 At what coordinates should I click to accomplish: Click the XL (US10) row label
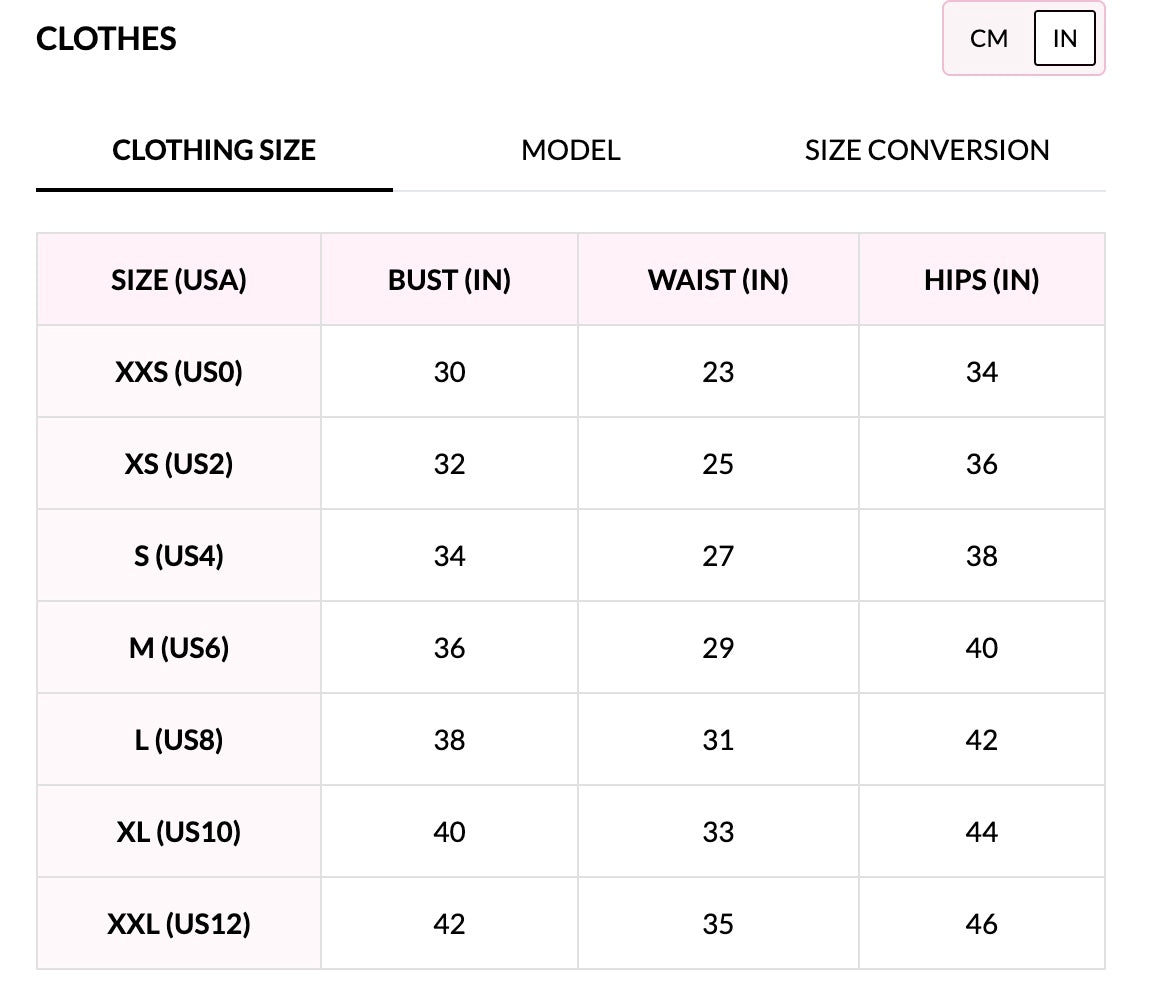coord(179,832)
